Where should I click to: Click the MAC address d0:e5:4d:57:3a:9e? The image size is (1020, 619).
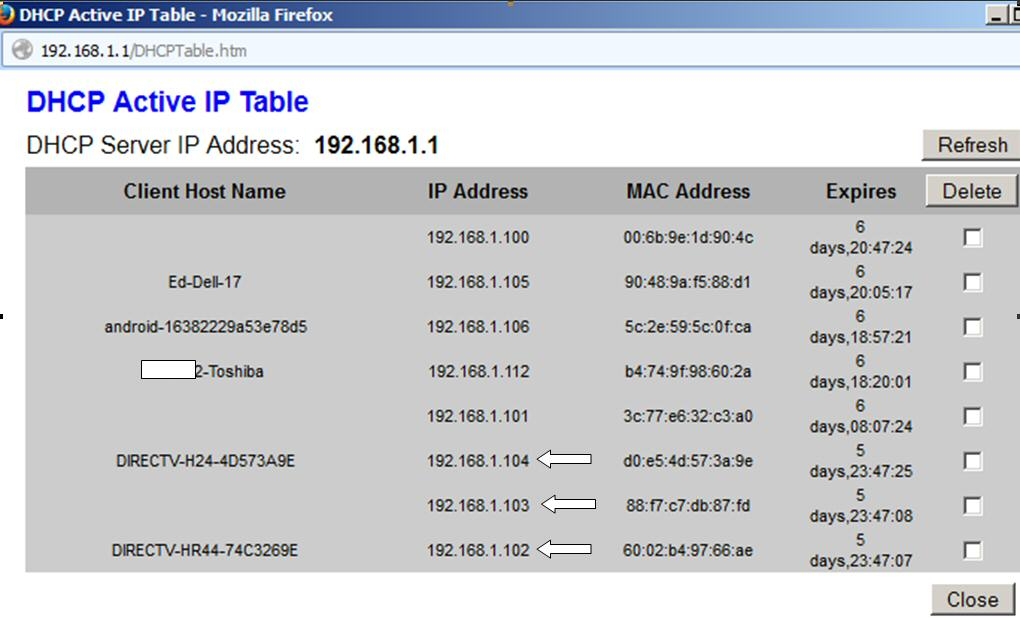pos(688,461)
